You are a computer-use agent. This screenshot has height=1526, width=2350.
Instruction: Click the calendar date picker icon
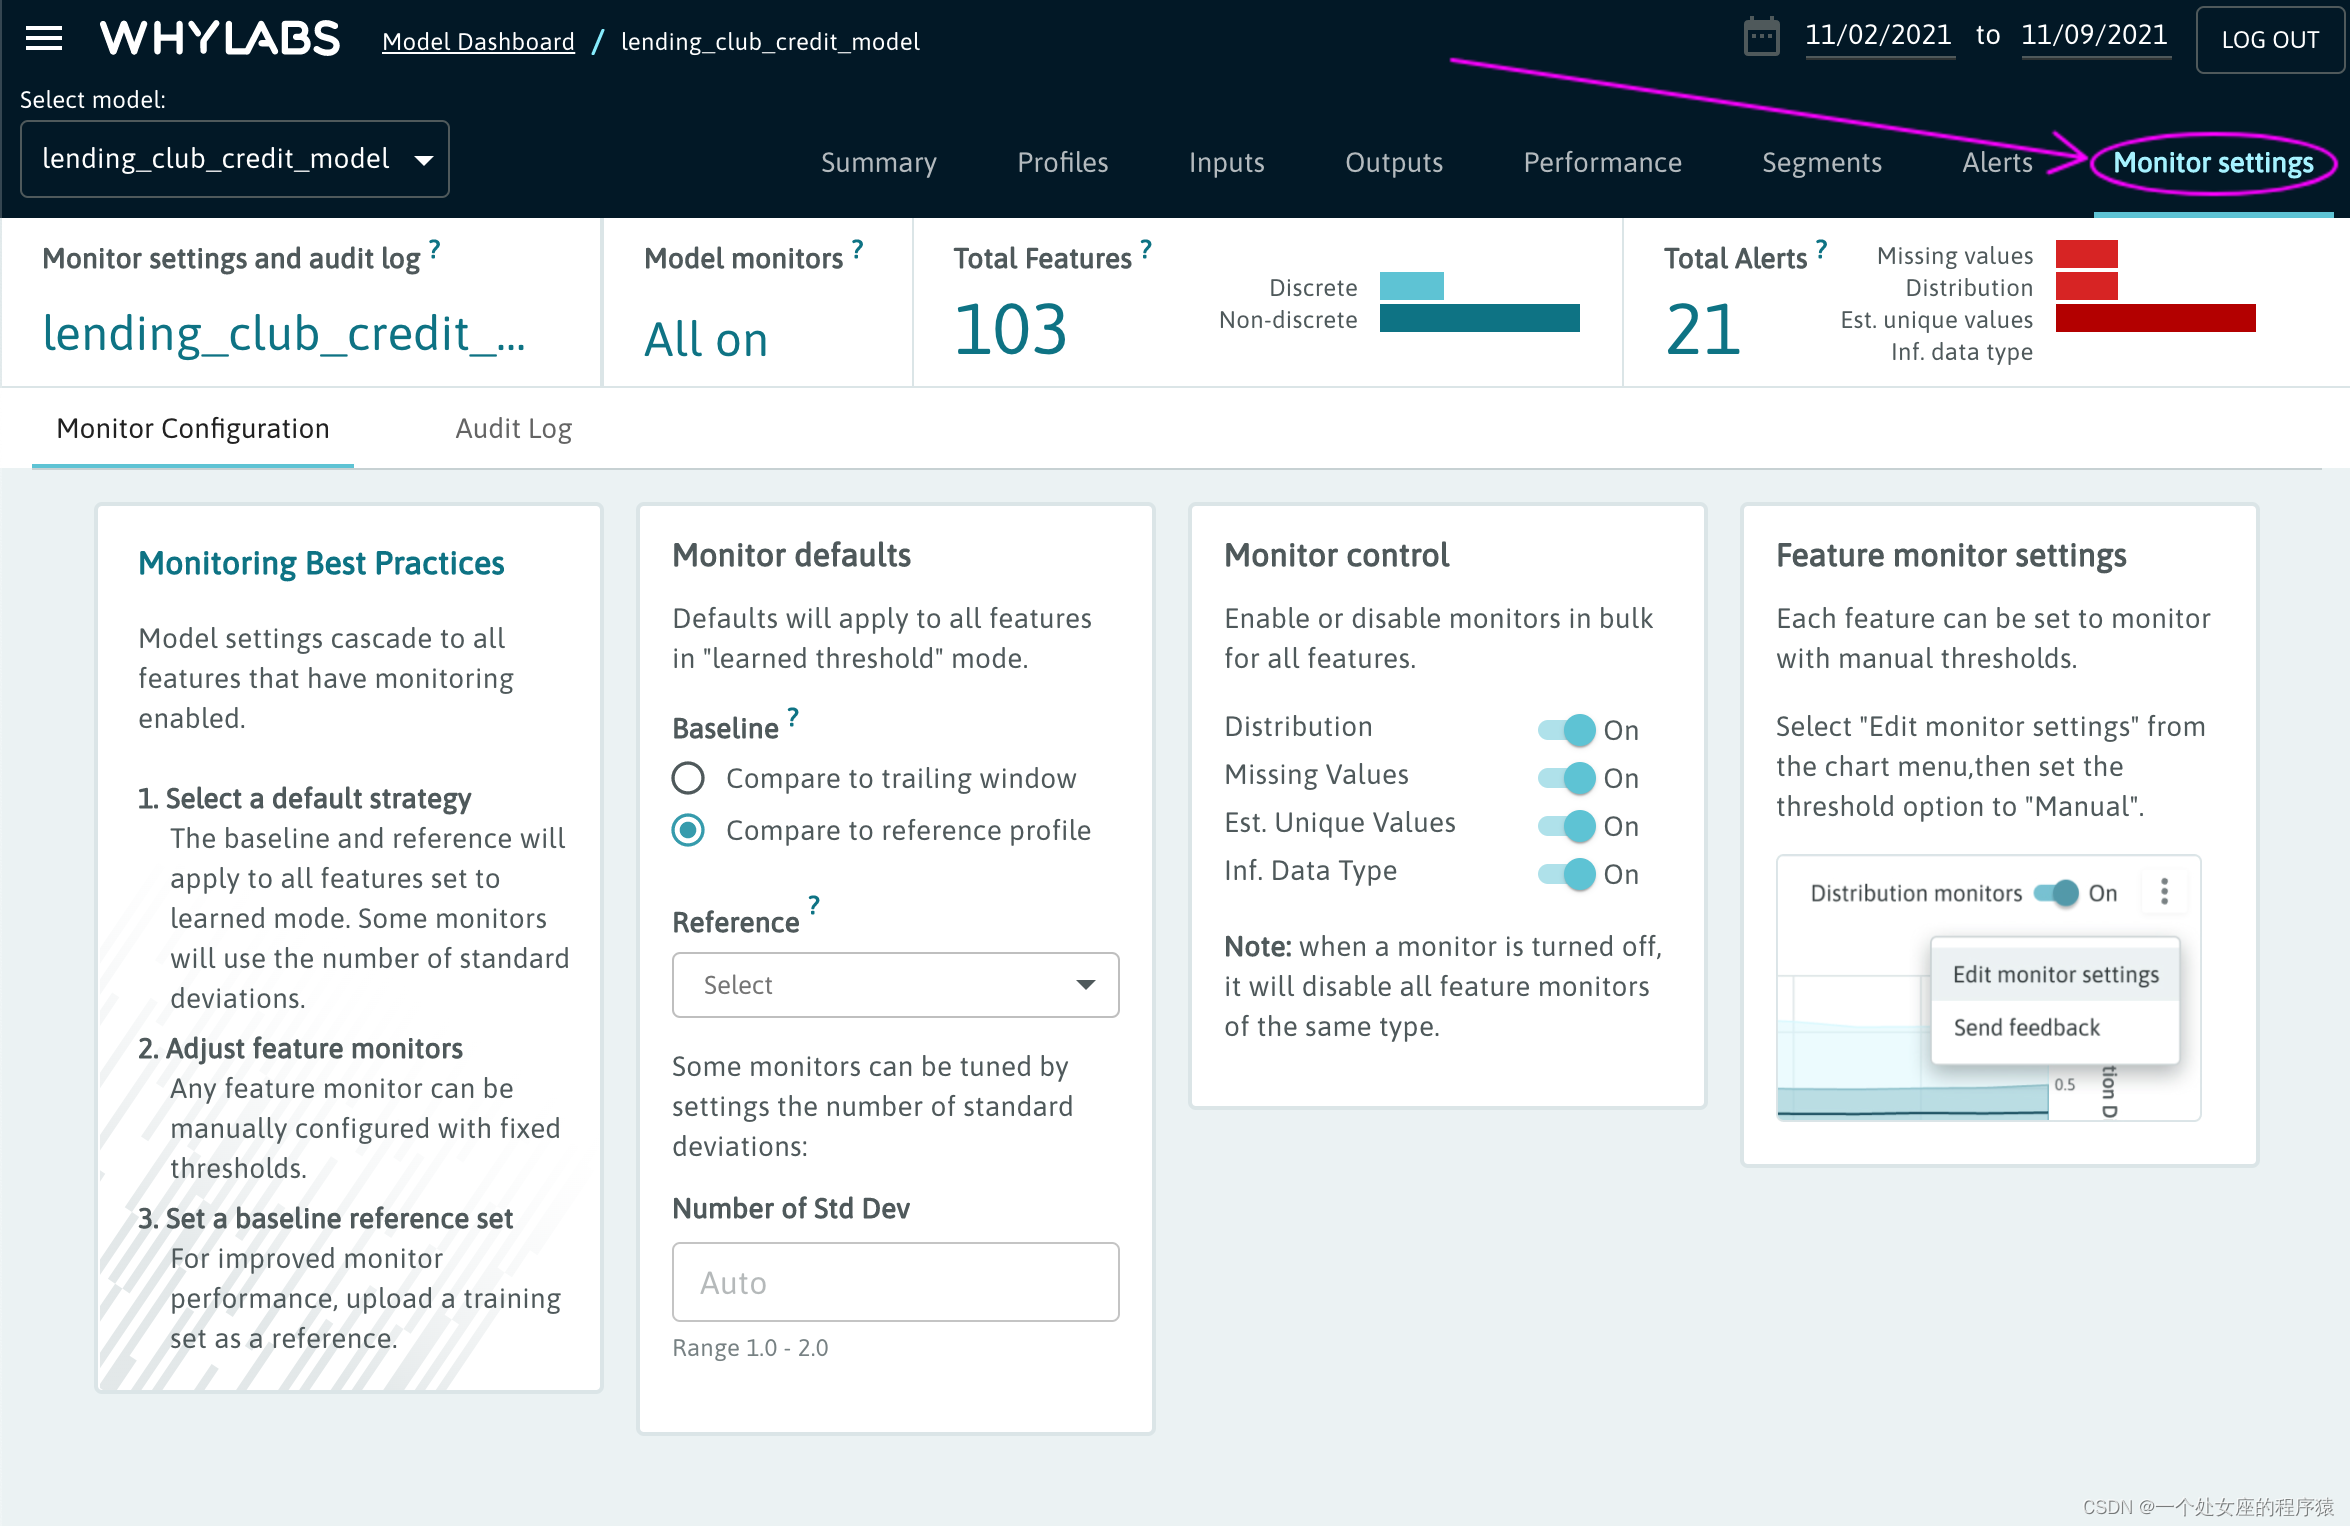(1761, 38)
